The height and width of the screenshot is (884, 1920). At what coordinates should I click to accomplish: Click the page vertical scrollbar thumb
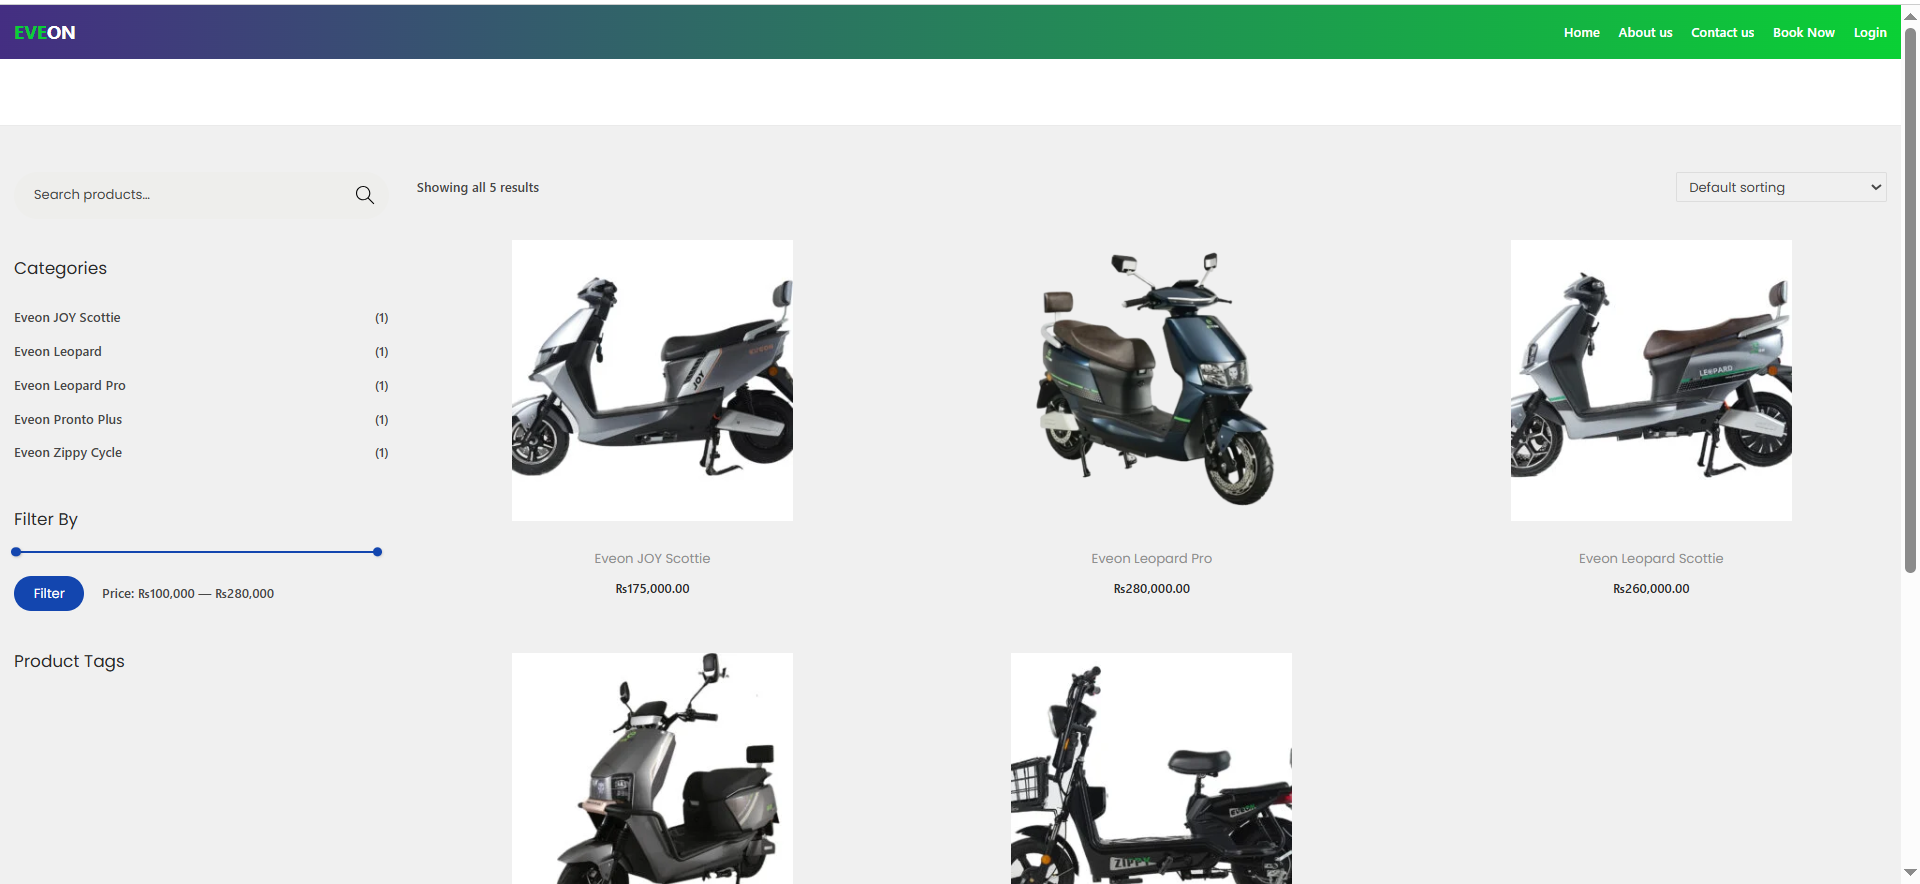pos(1910,300)
